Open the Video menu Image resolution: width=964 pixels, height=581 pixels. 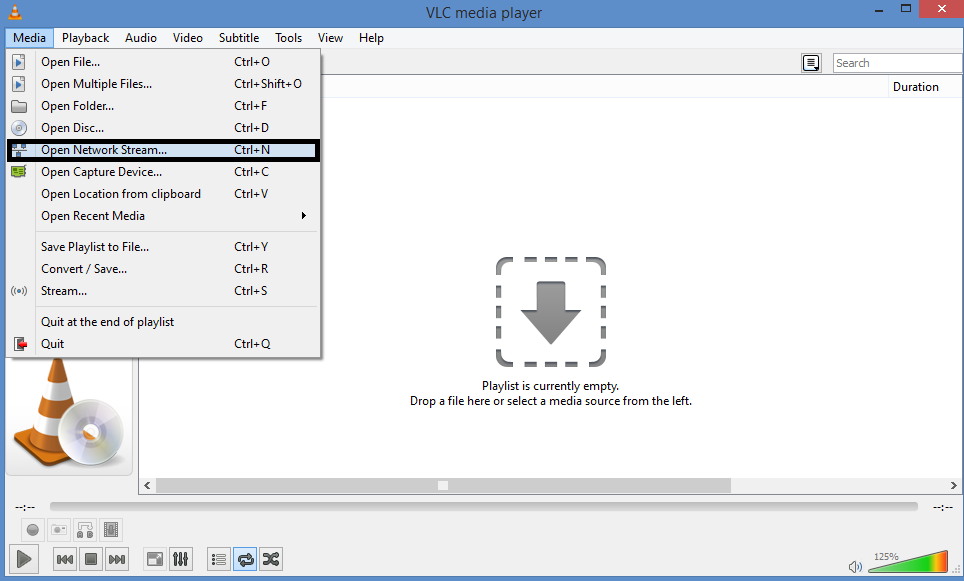188,38
